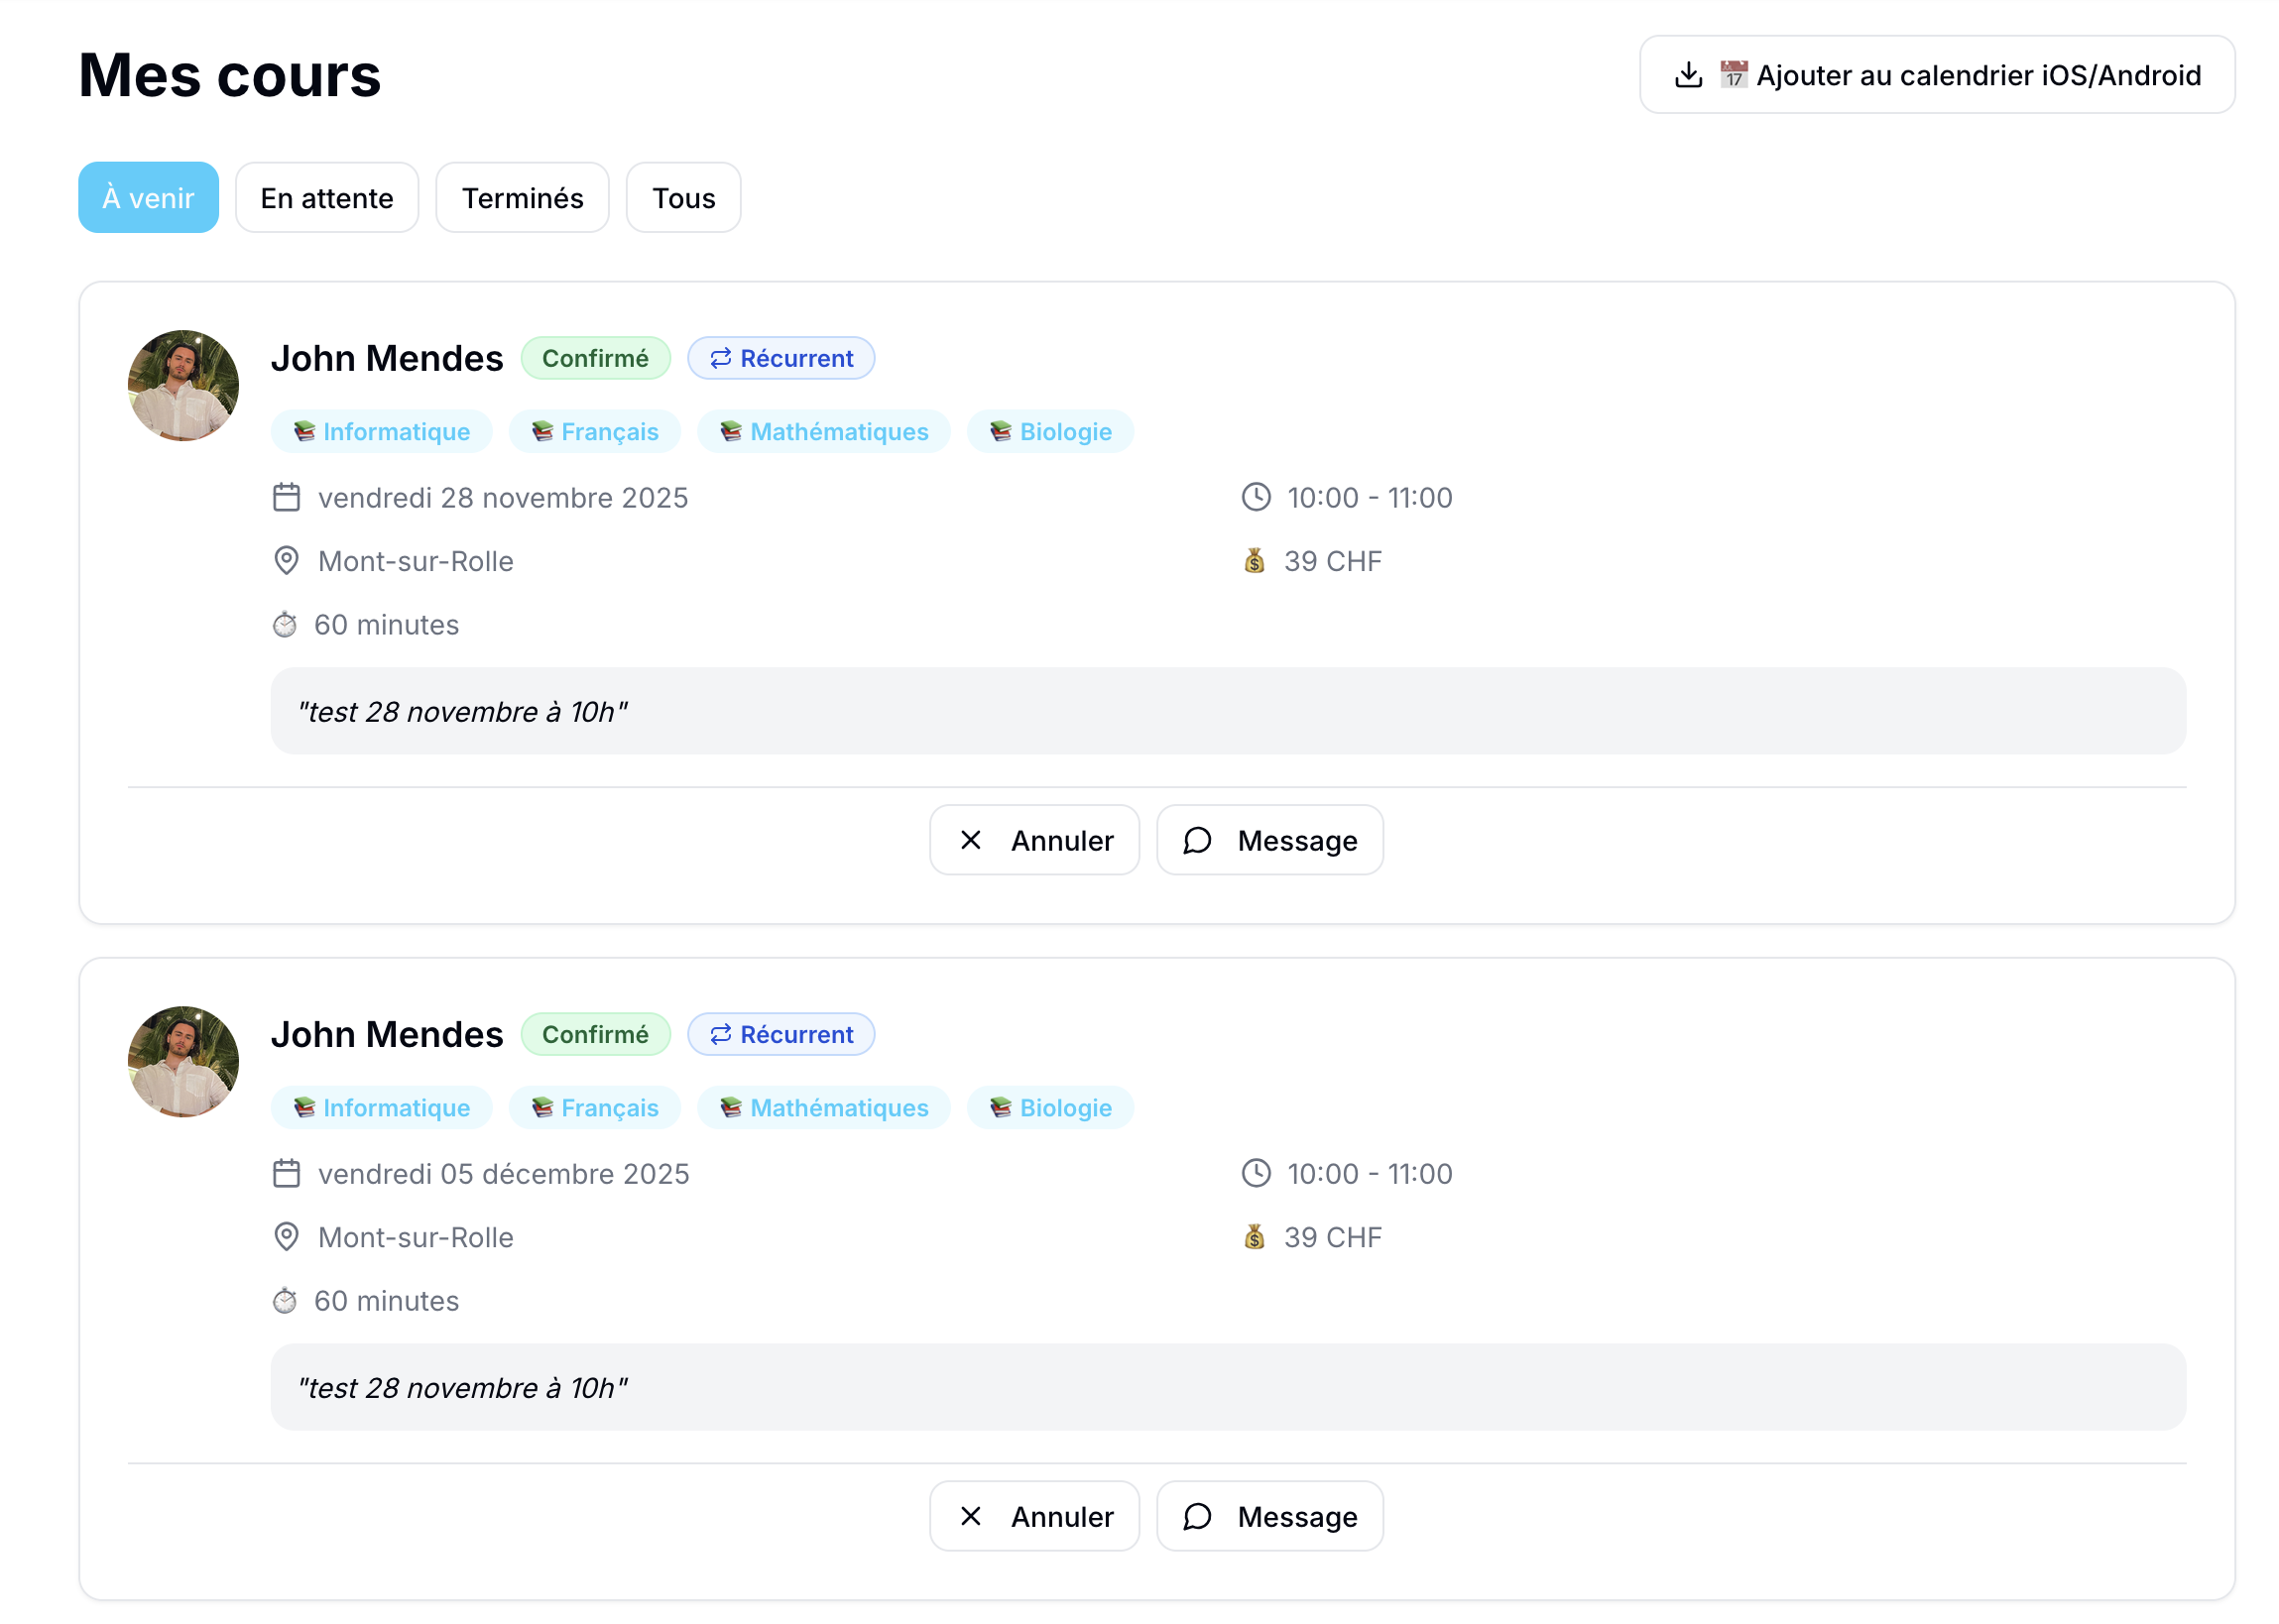Click the Mes cours heading
Screen dimensions: 2279x1624
tap(230, 75)
